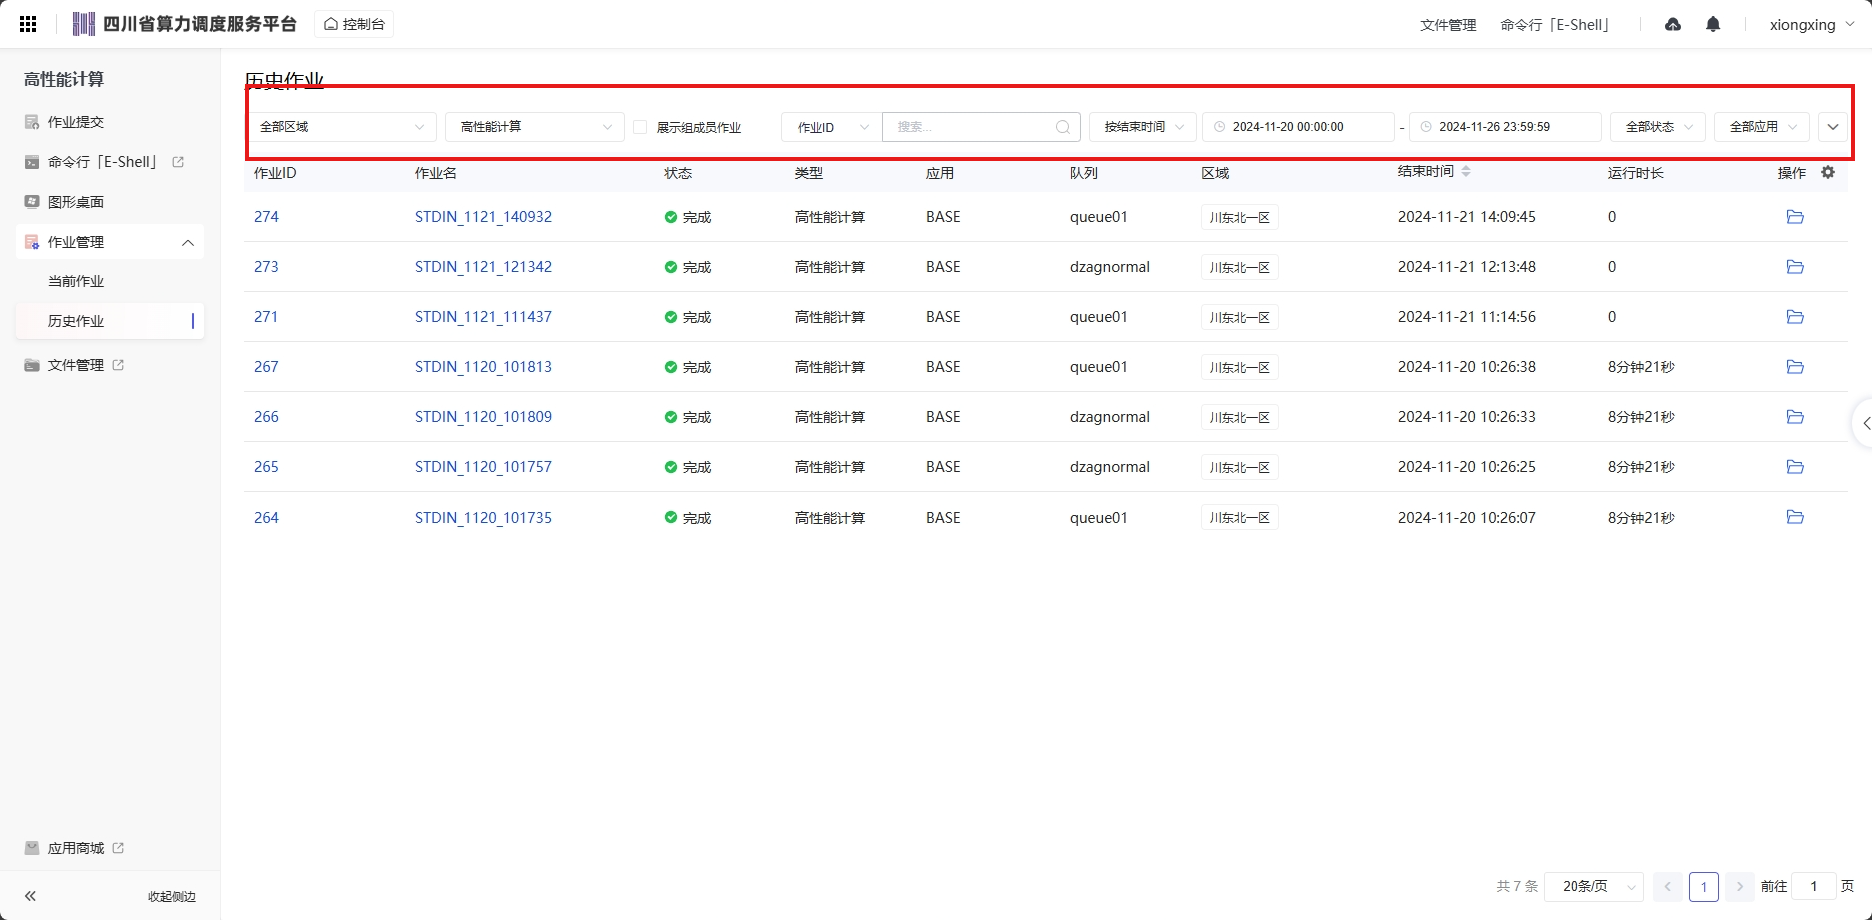Go to previous page arrow
This screenshot has width=1872, height=920.
pyautogui.click(x=1667, y=887)
